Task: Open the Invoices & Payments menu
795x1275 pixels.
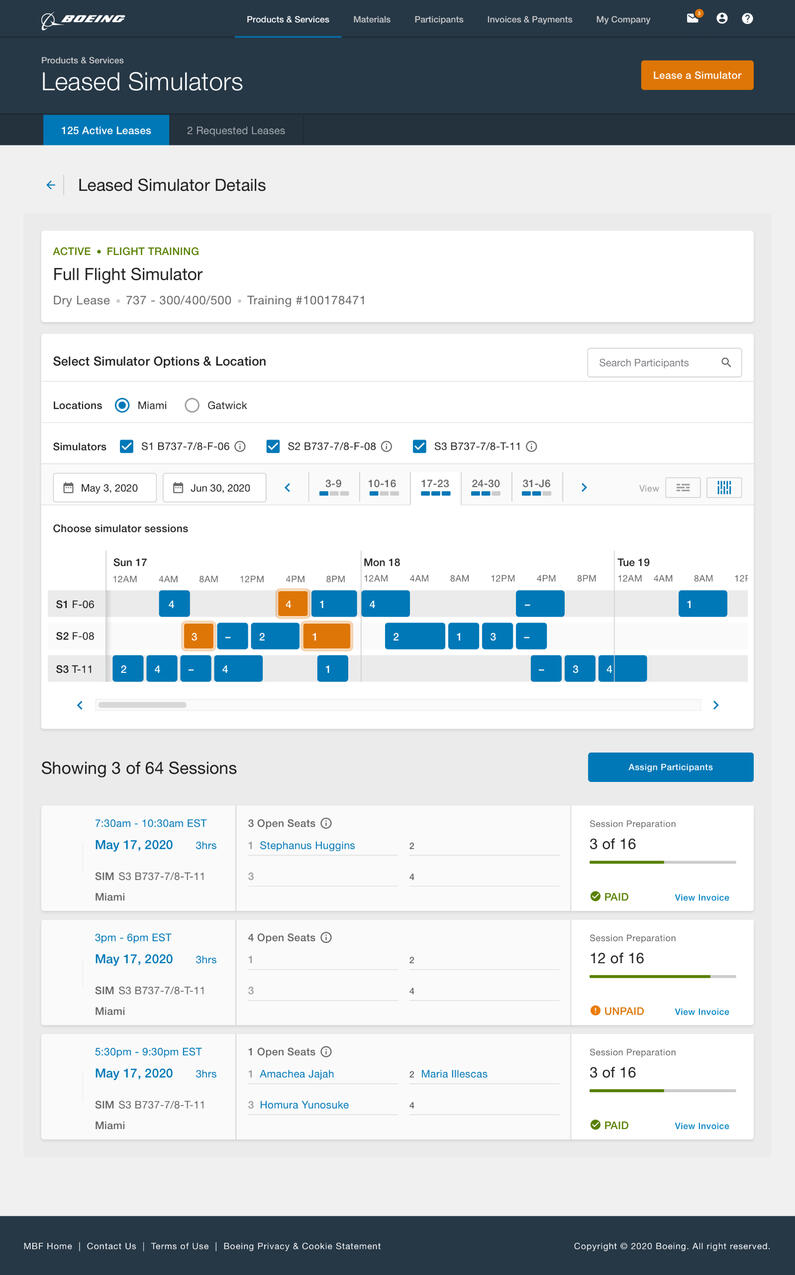Action: click(529, 18)
